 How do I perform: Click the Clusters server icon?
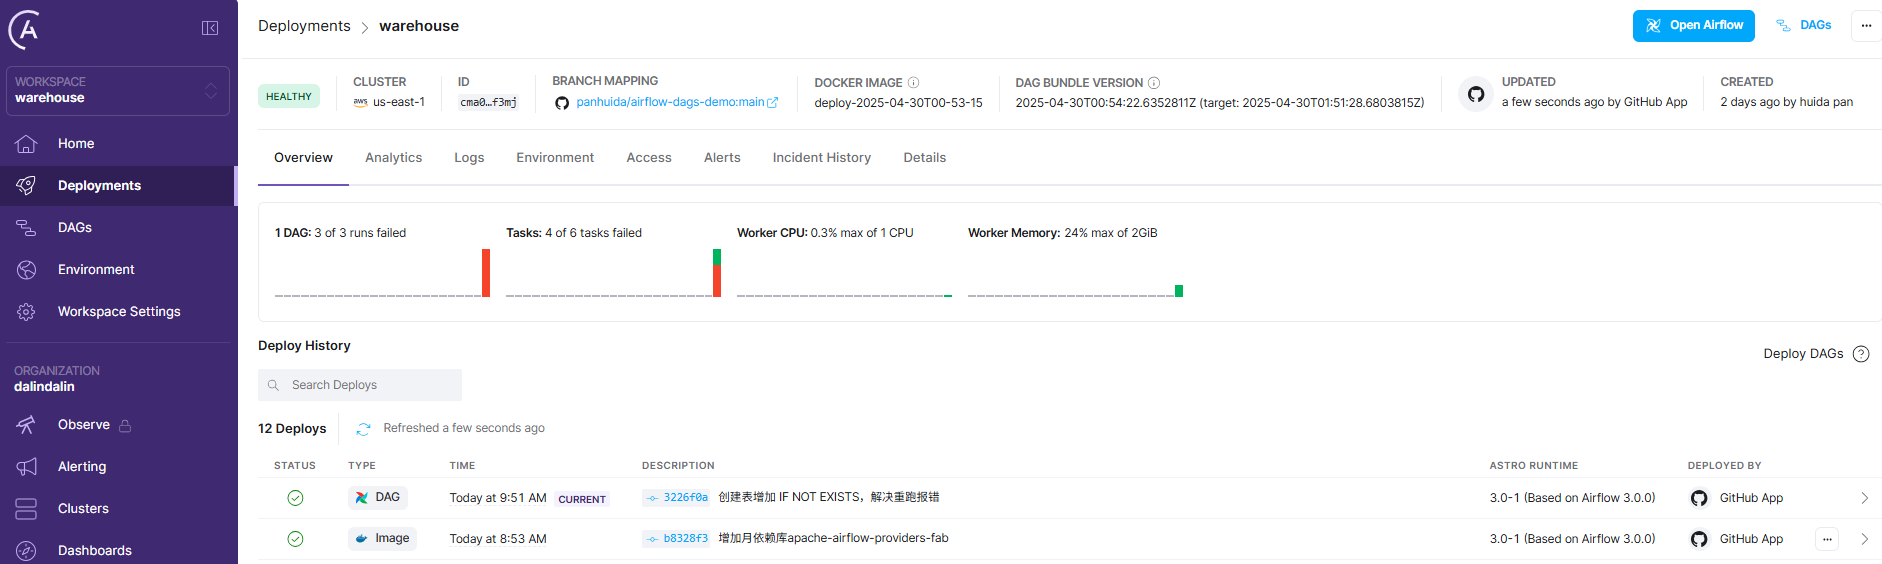tap(26, 509)
